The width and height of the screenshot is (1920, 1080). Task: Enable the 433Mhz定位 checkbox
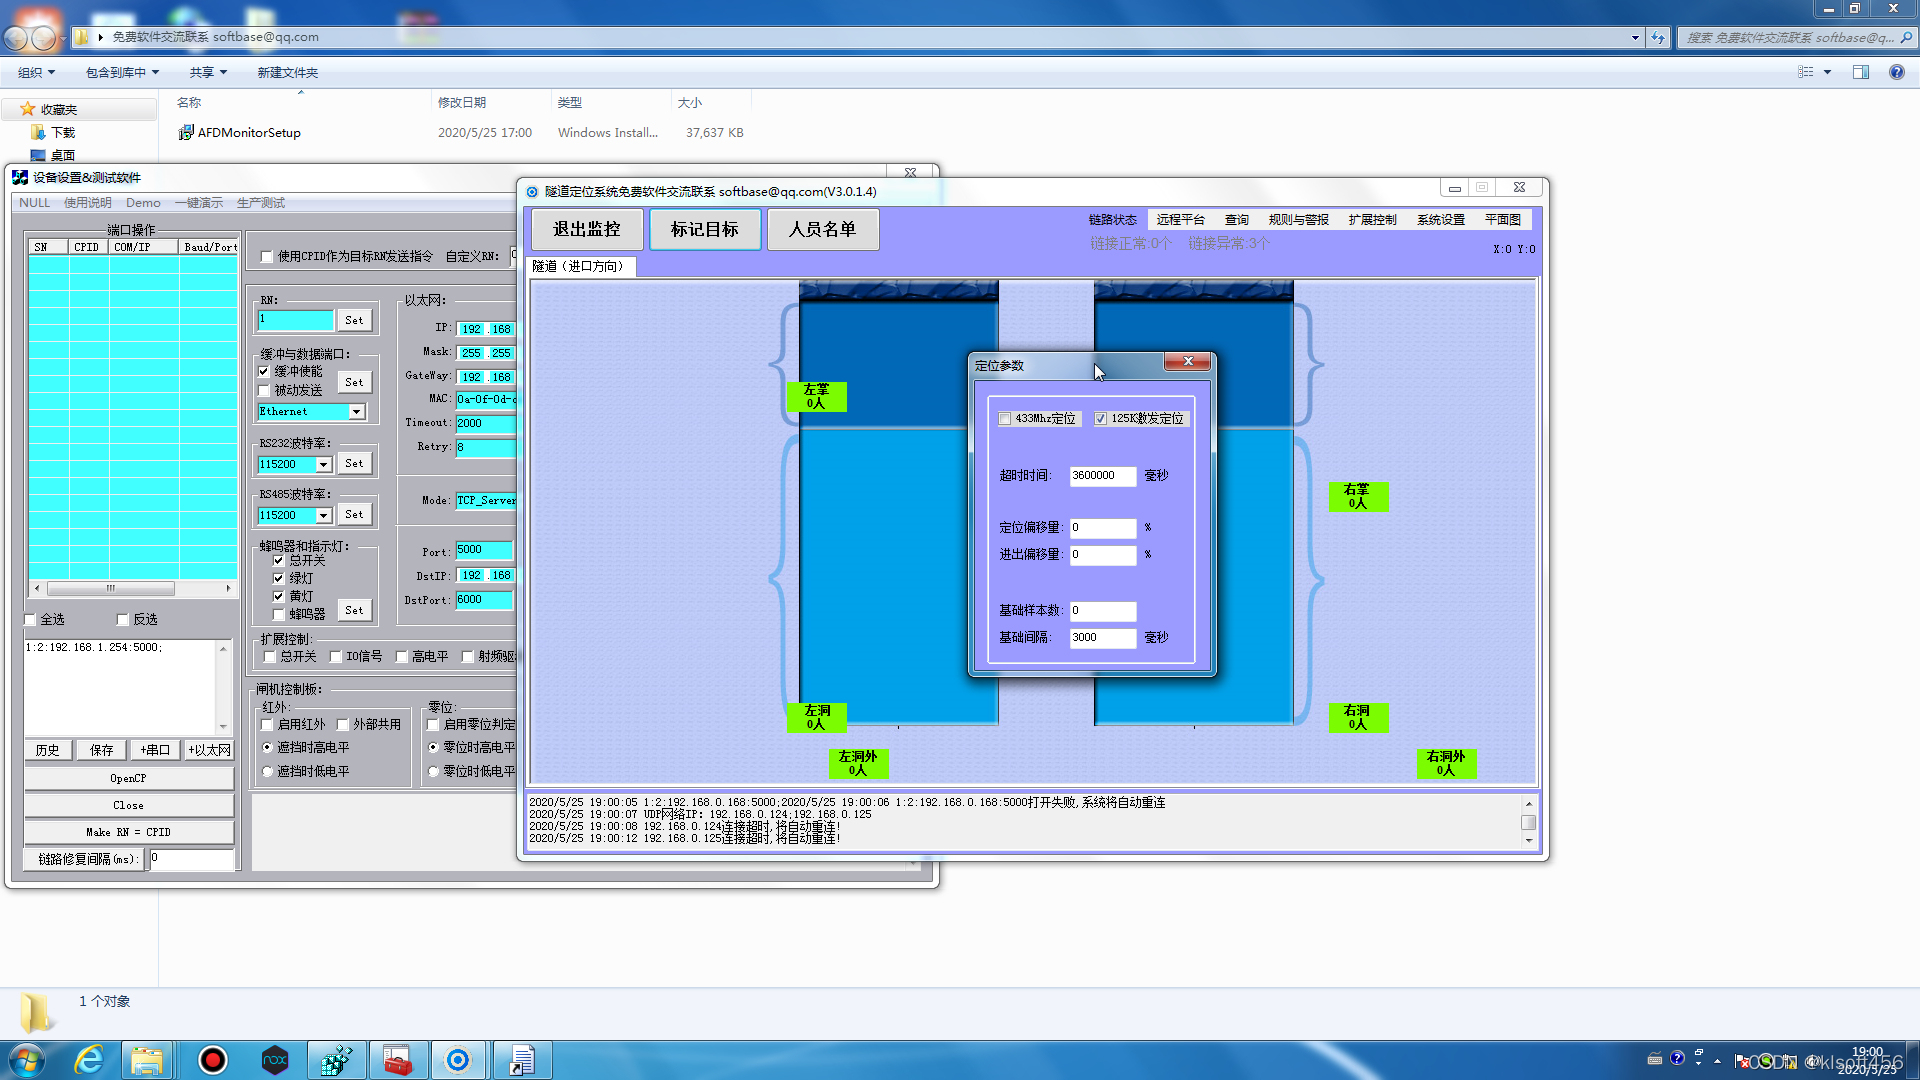pyautogui.click(x=1005, y=419)
